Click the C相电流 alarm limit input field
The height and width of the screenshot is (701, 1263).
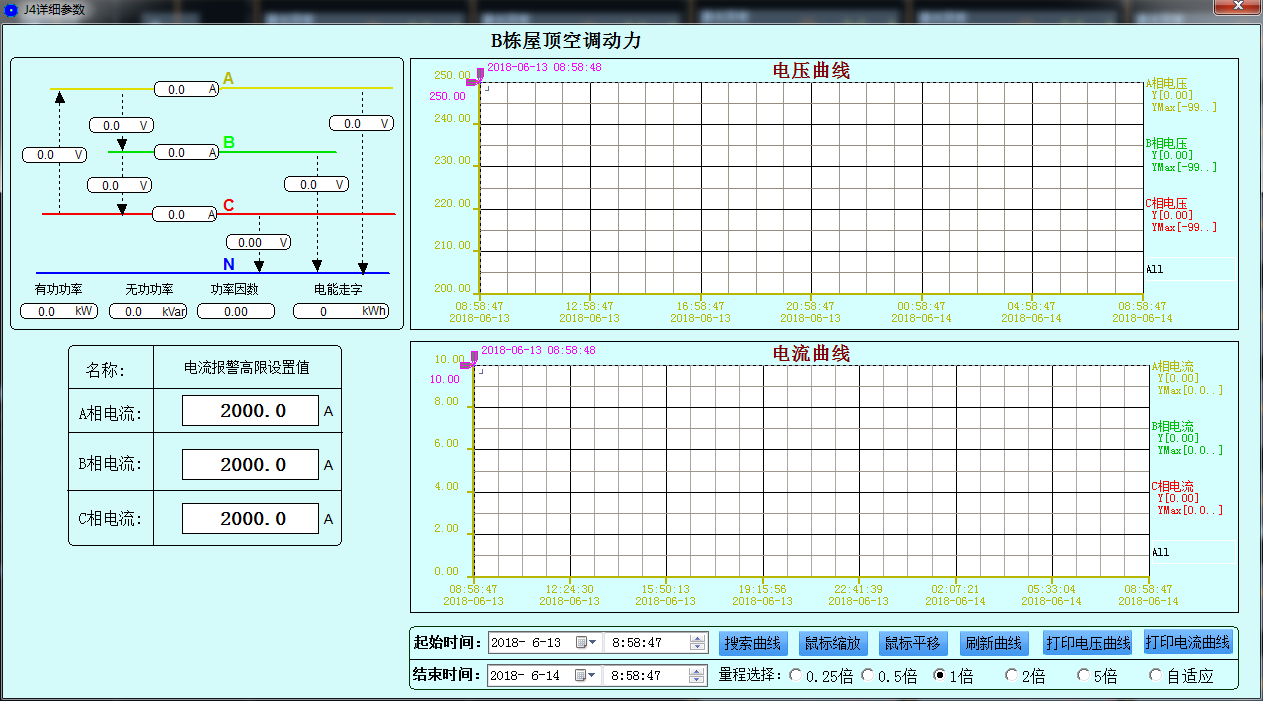coord(250,518)
